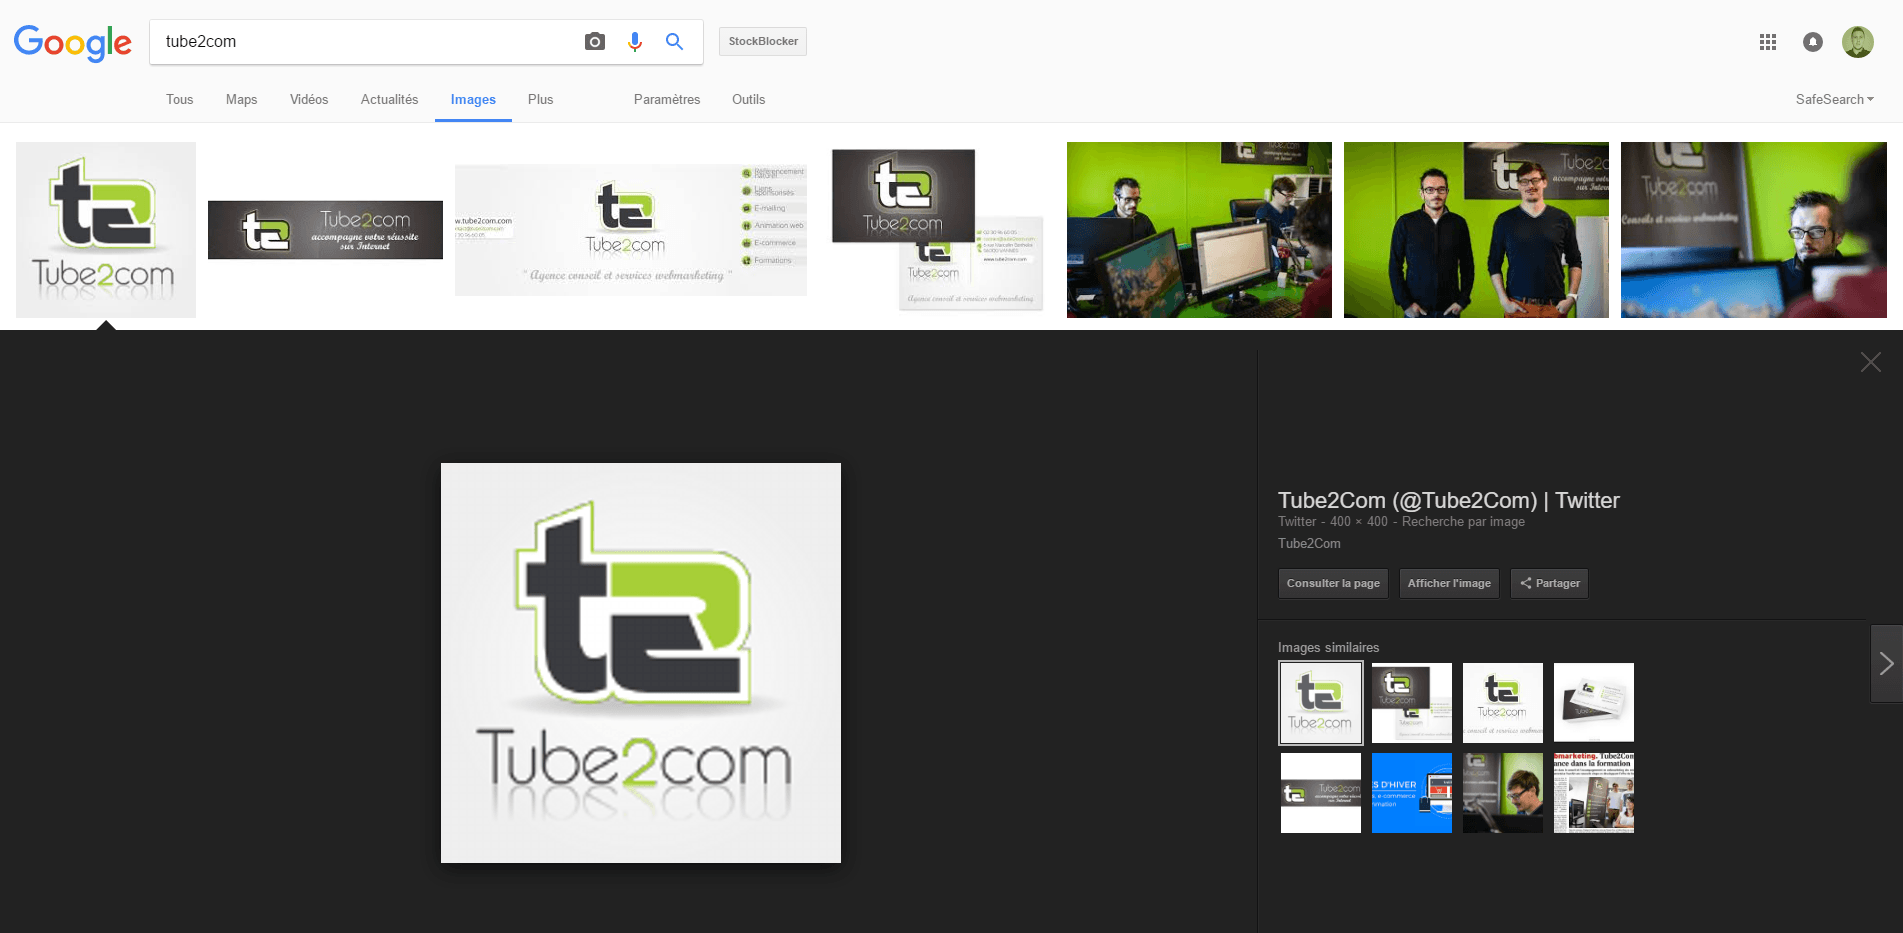Screen dimensions: 1903x933
Task: Click the Tube2Com caption text
Action: coord(1309,544)
